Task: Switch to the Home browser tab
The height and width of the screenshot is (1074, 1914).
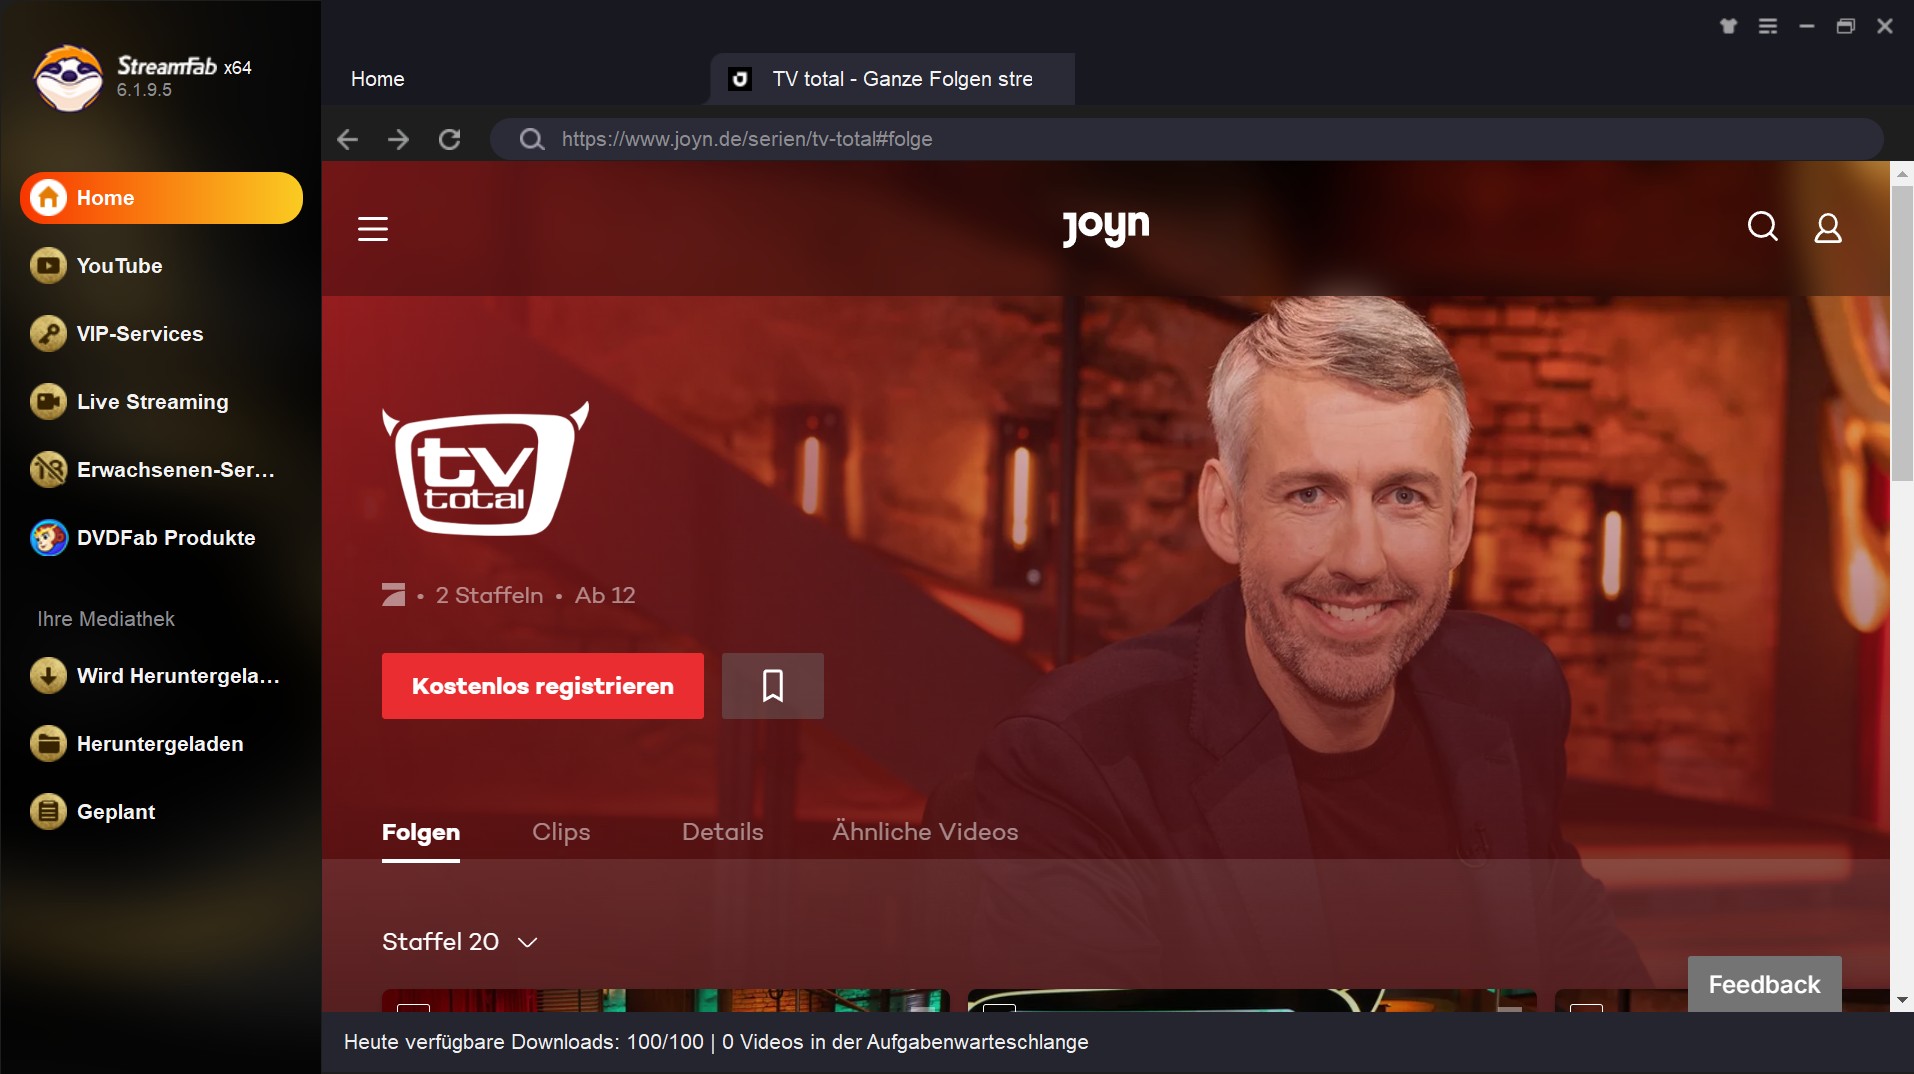Action: click(x=377, y=79)
